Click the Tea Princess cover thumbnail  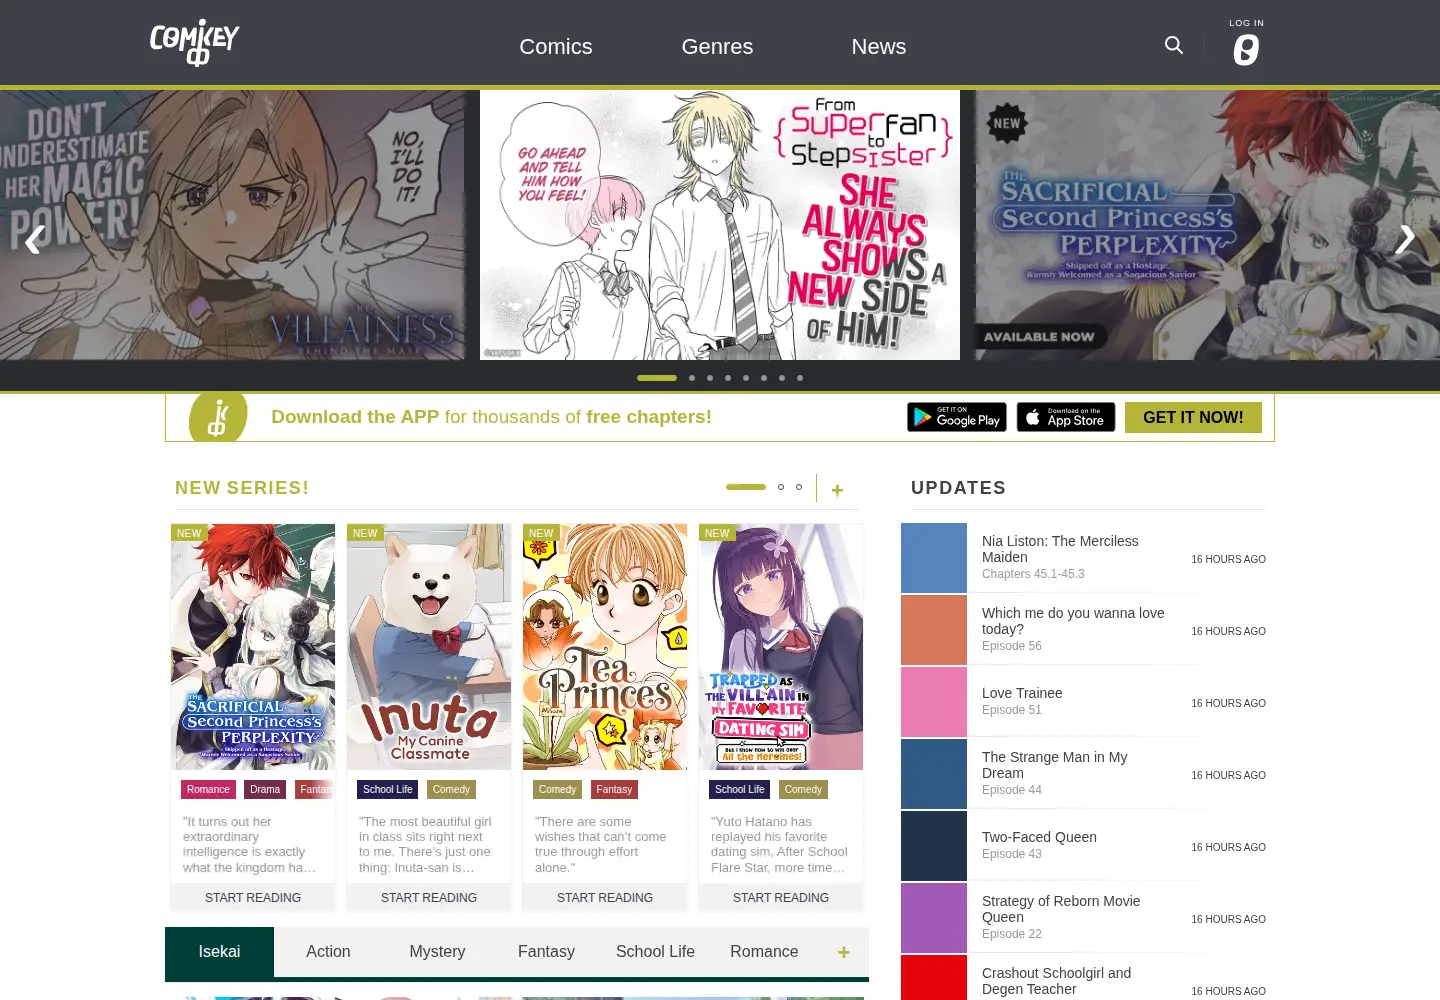[605, 647]
